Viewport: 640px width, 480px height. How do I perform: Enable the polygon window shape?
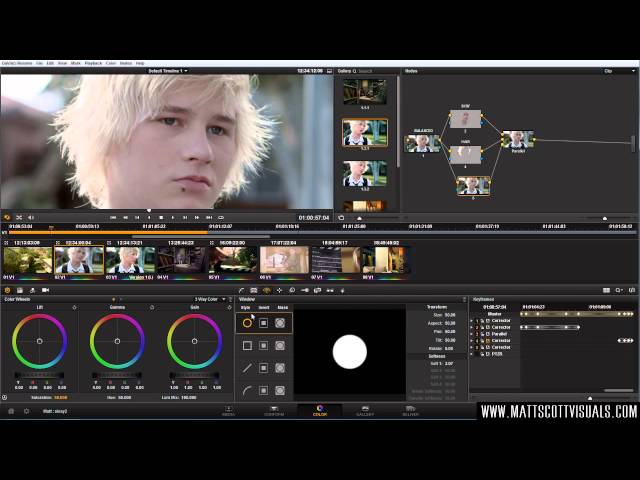coord(247,368)
